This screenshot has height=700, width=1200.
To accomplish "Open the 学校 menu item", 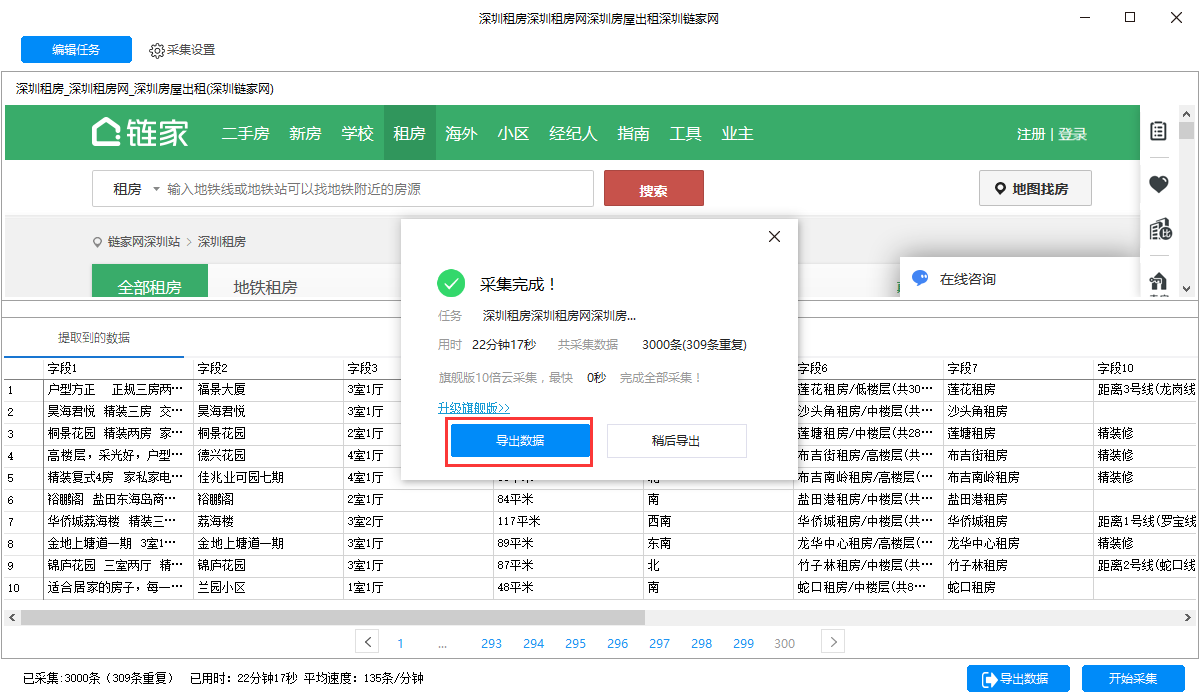I will tap(357, 133).
